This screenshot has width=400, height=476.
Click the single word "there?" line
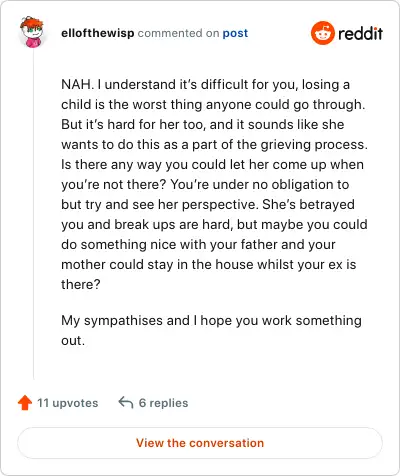point(81,284)
